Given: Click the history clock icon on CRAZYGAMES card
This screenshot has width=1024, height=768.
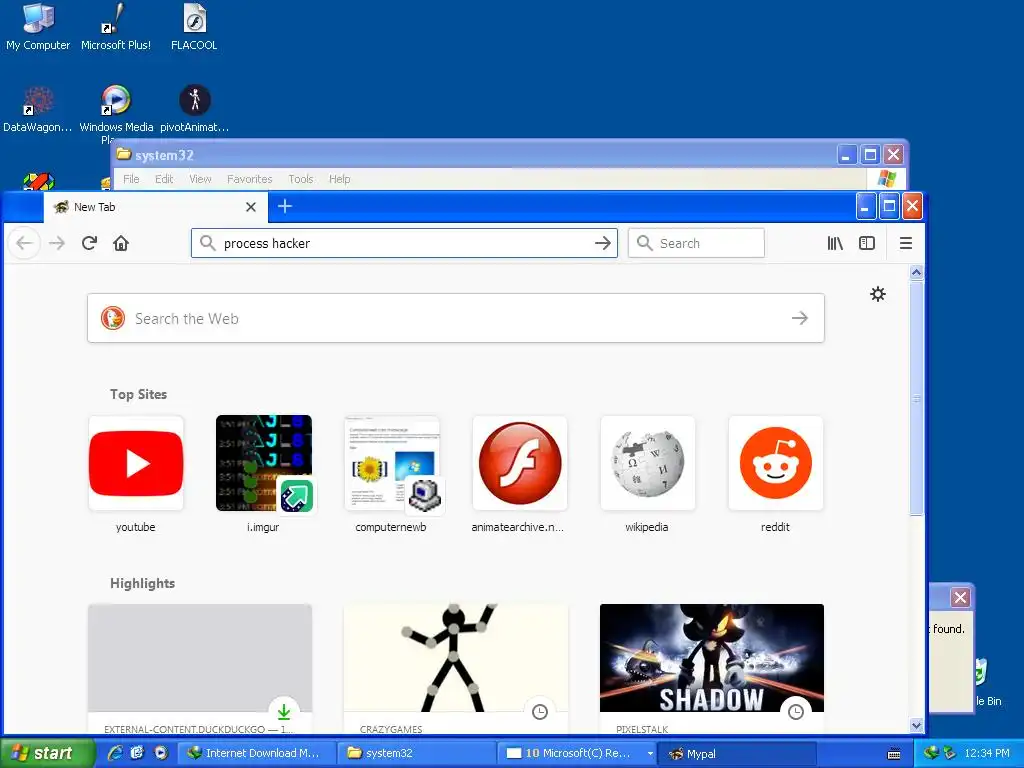Looking at the screenshot, I should point(539,712).
